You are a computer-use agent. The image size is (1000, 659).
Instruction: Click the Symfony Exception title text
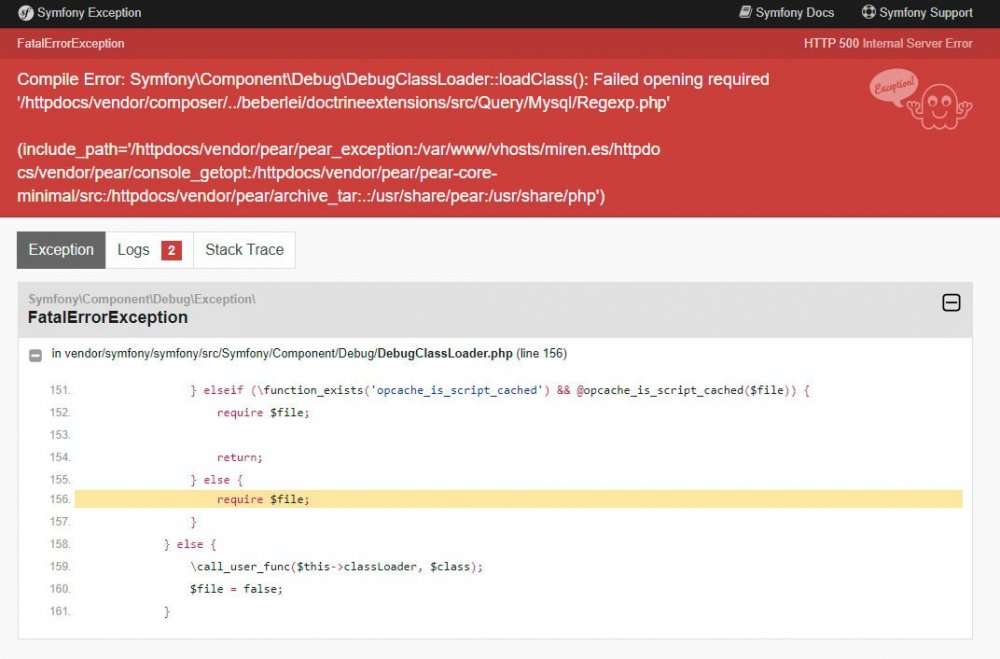pos(89,13)
